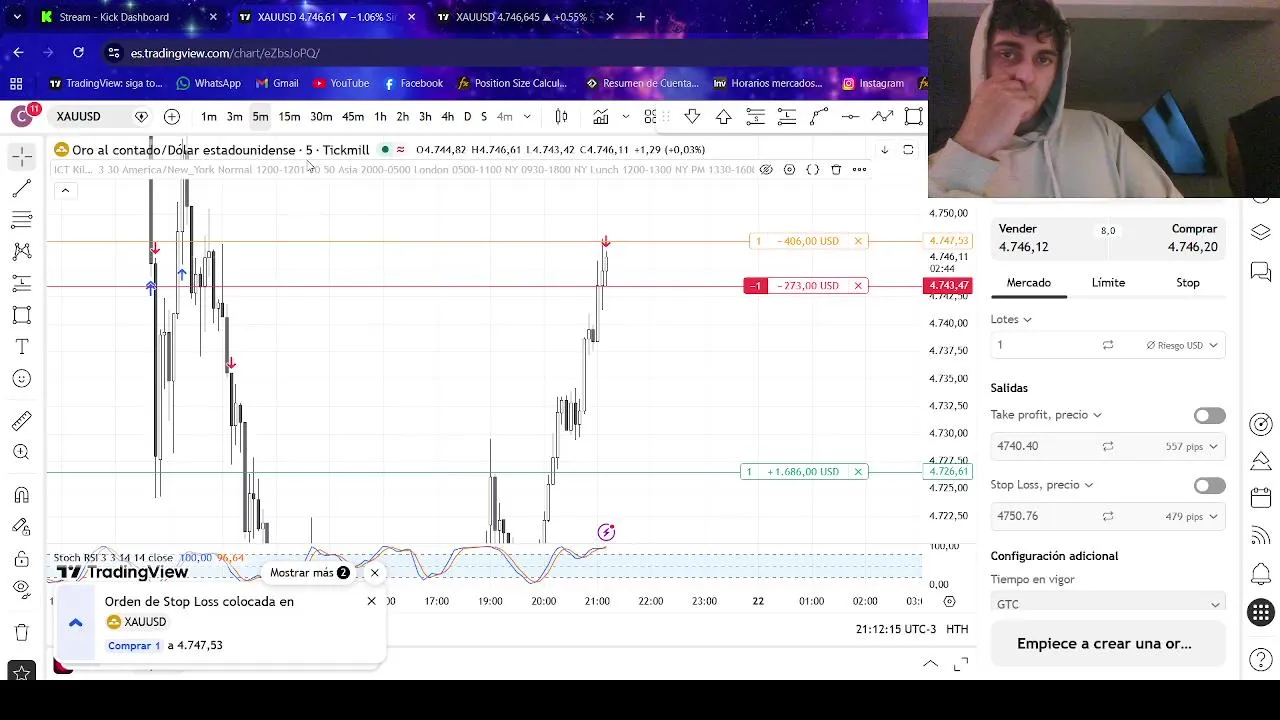Switch to the Mercado order tab
Viewport: 1280px width, 720px height.
(1028, 283)
